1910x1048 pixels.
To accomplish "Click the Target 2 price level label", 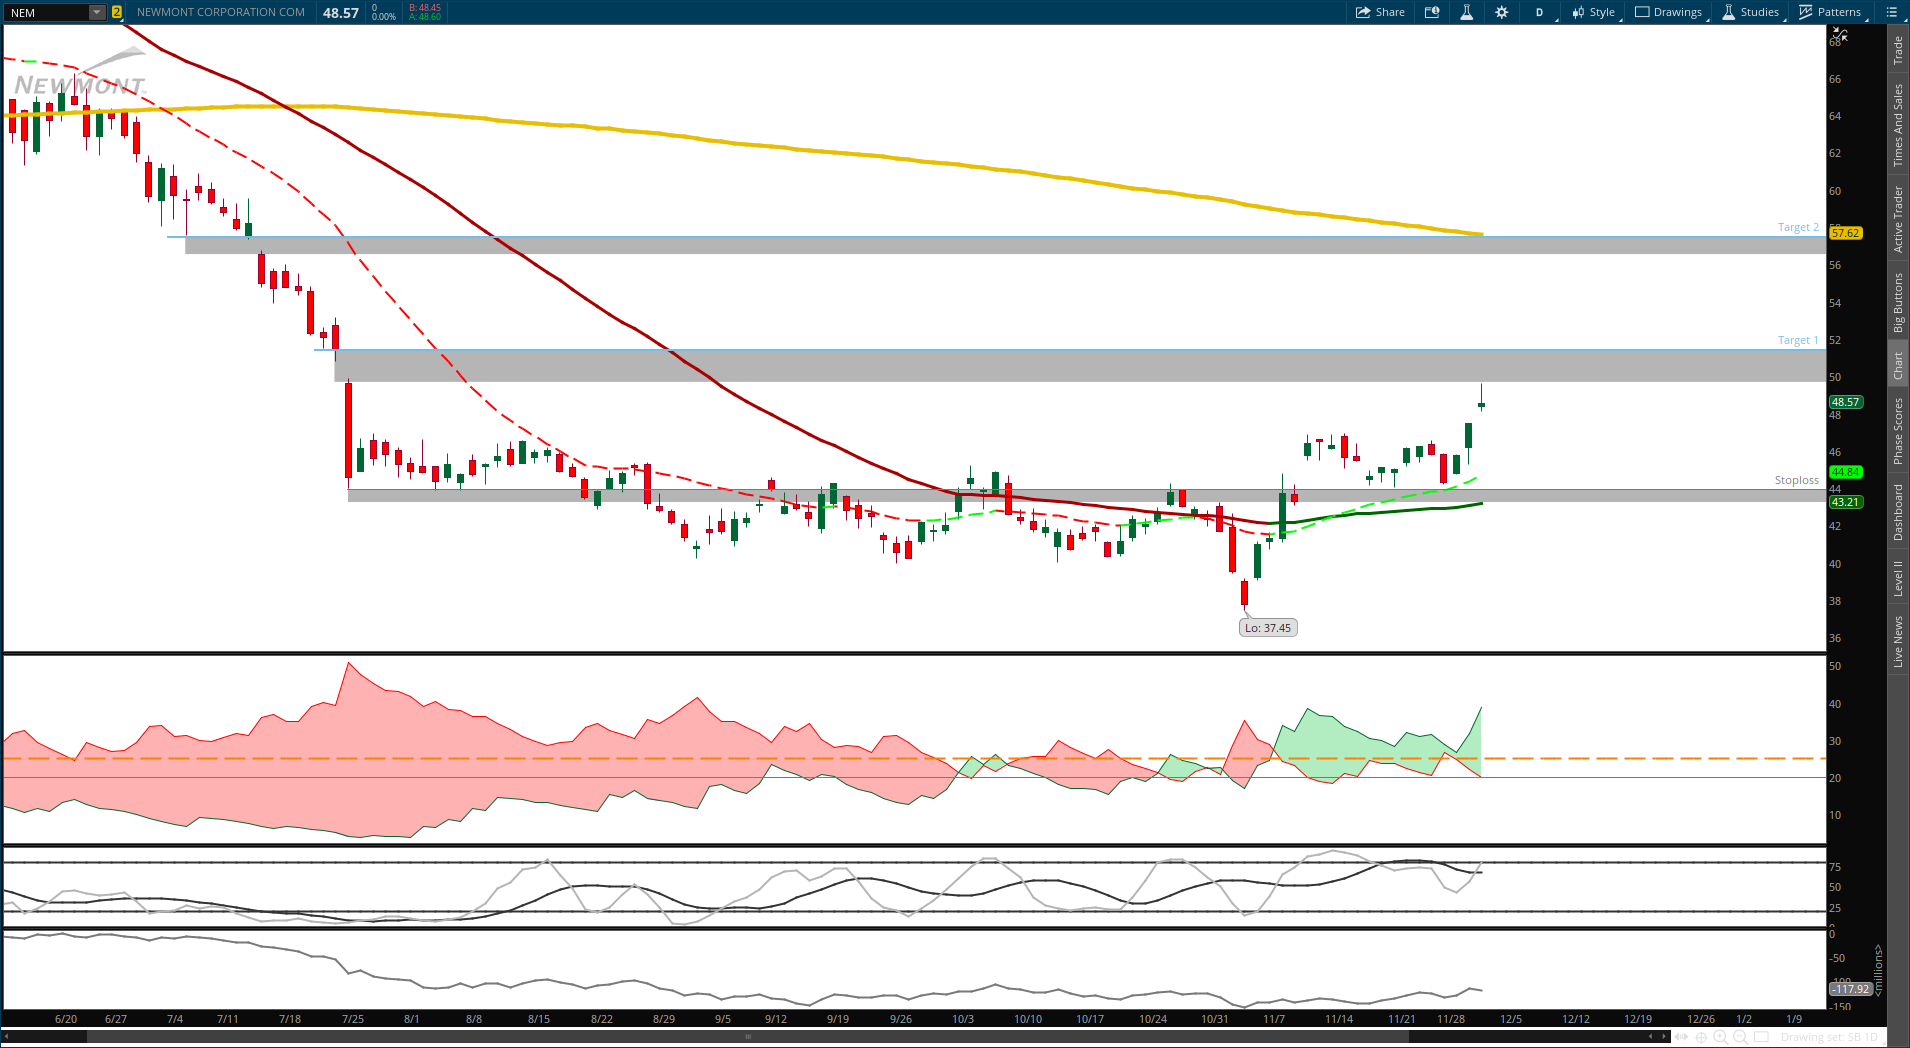I will click(1798, 227).
